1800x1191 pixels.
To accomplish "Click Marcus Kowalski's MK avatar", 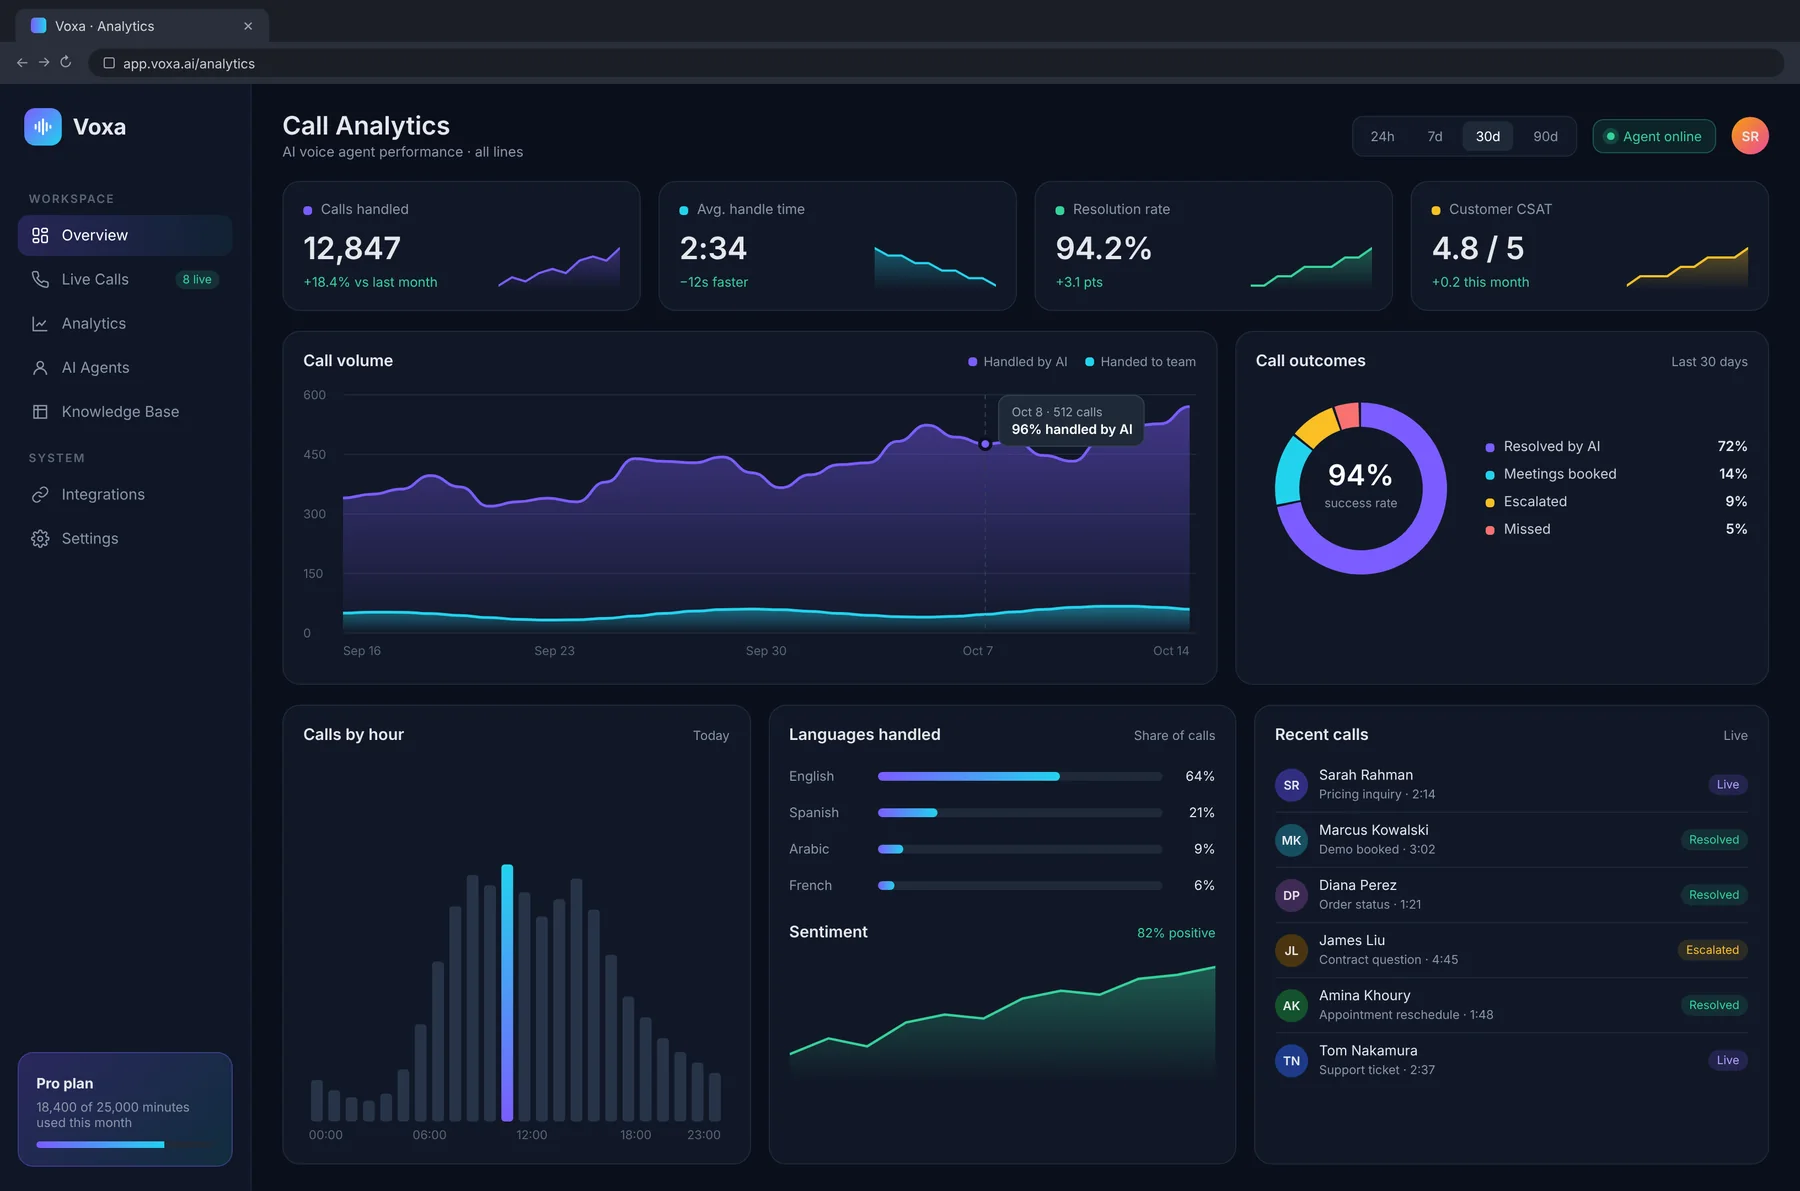I will pyautogui.click(x=1291, y=840).
